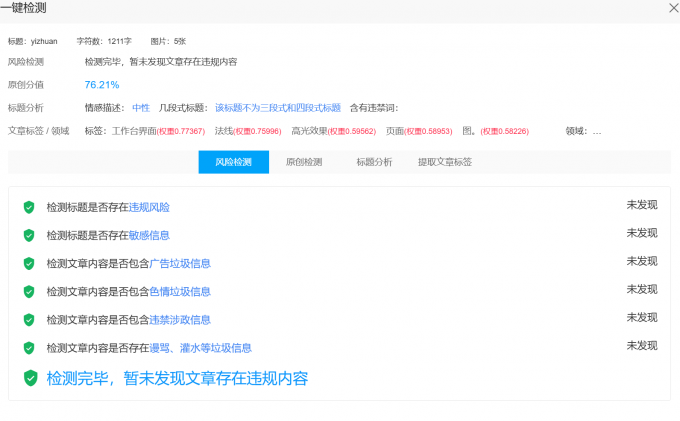Open the 敏感信息 link
The image size is (680, 421).
pyautogui.click(x=149, y=235)
